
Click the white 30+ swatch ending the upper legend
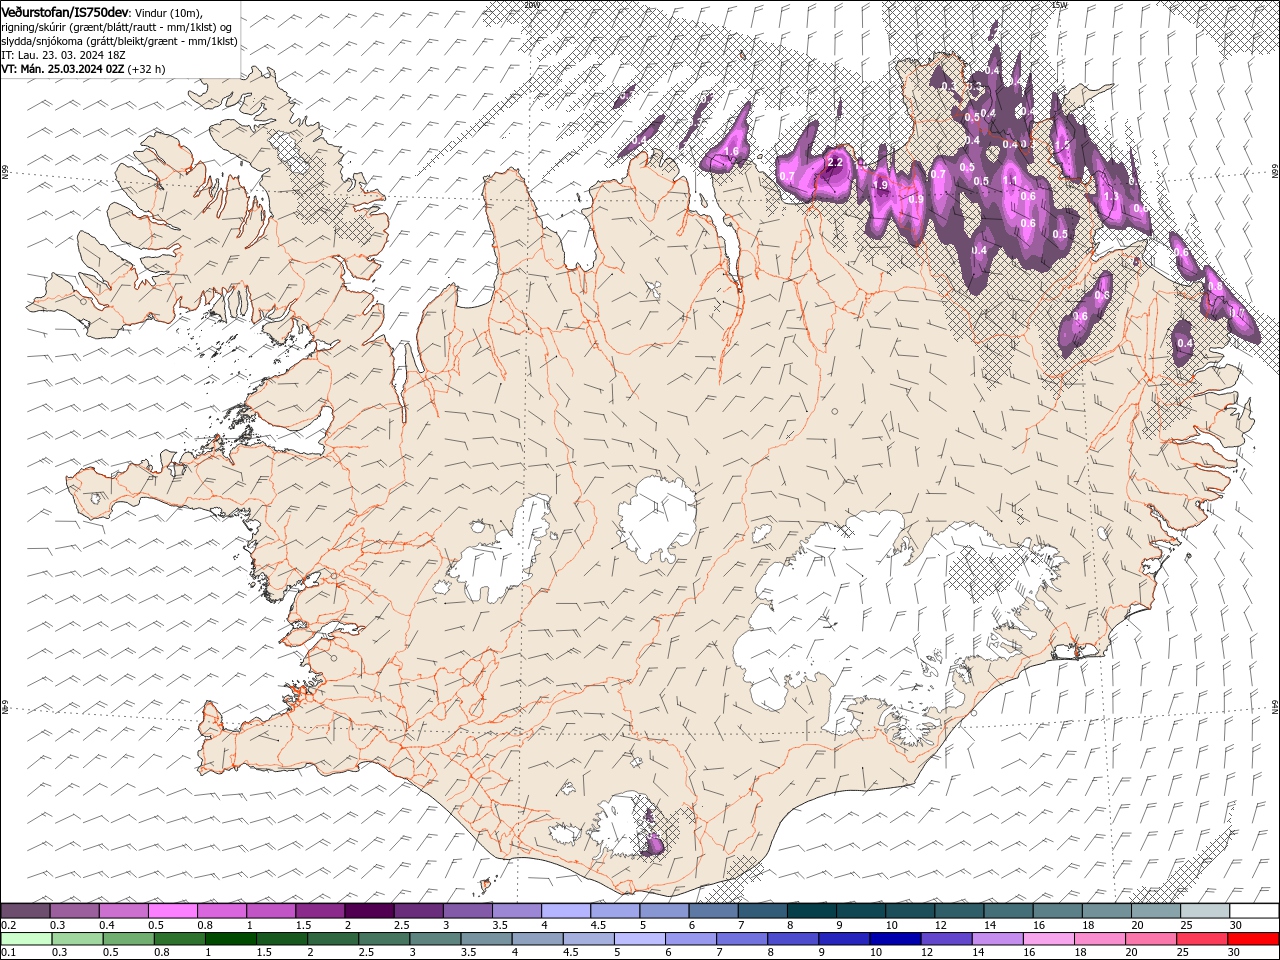1254,911
